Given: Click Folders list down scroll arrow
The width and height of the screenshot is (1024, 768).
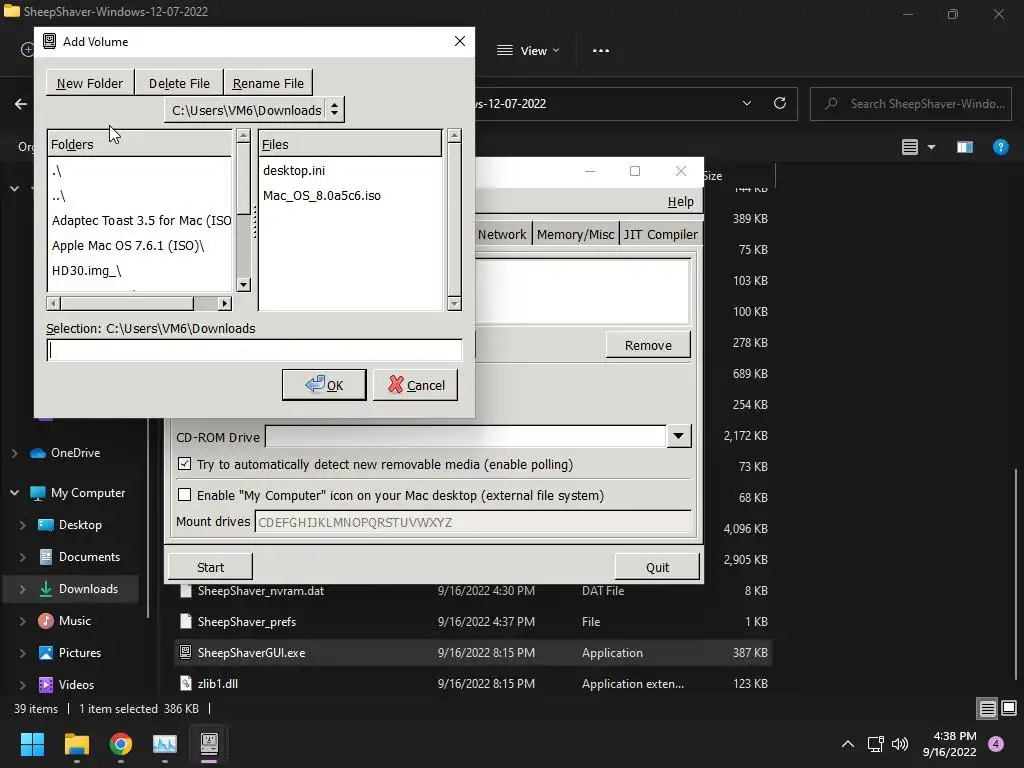Looking at the screenshot, I should pyautogui.click(x=244, y=285).
